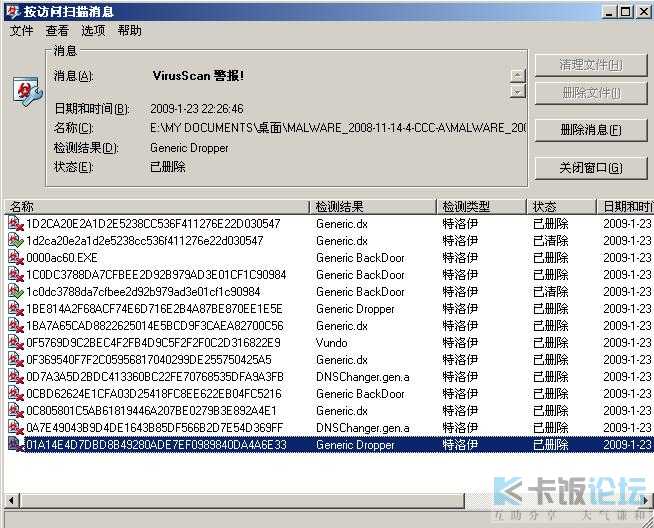Image resolution: width=654 pixels, height=528 pixels.
Task: Click 已清除 status in lowercase 1c0dc378 row
Action: [x=551, y=292]
